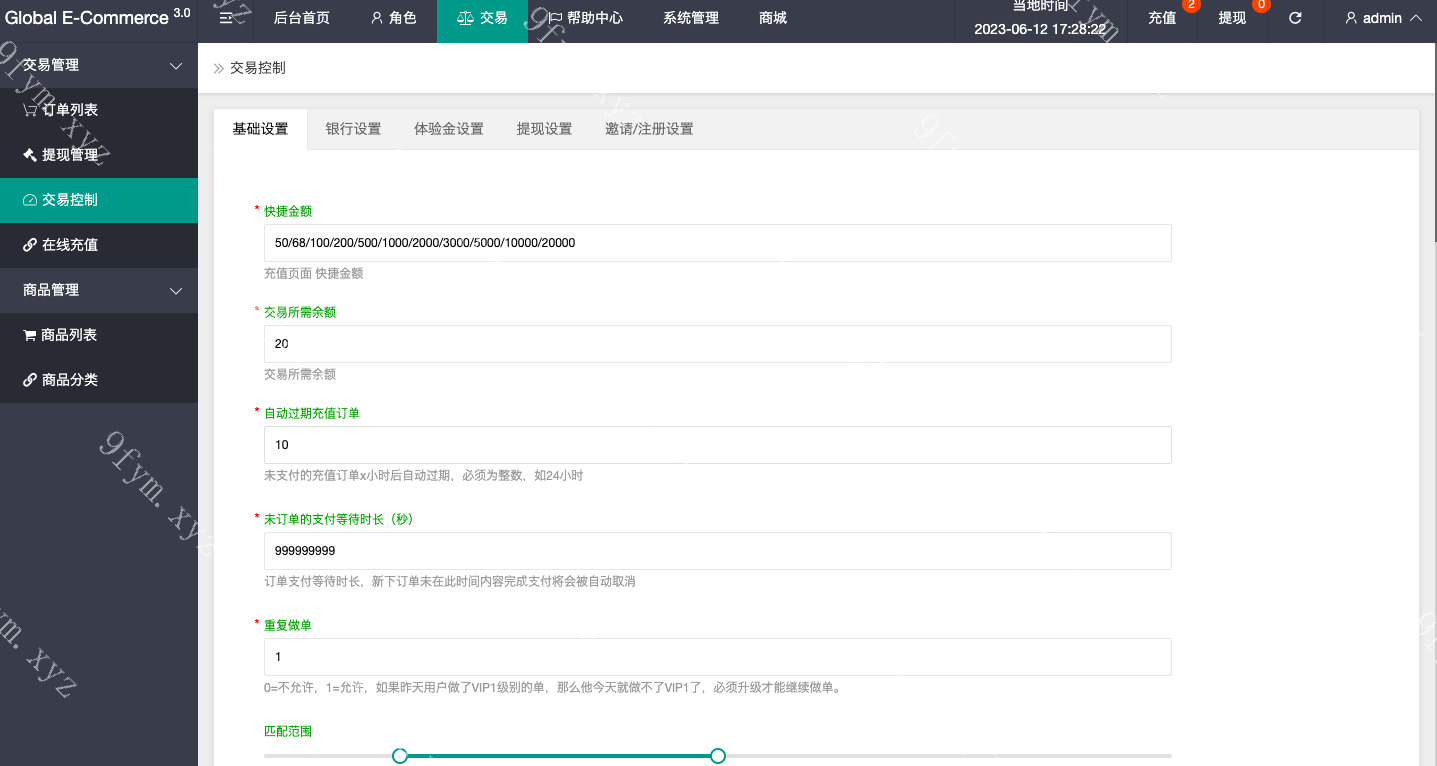This screenshot has height=766, width=1437.
Task: Click the person icon beside 角色
Action: [x=376, y=18]
